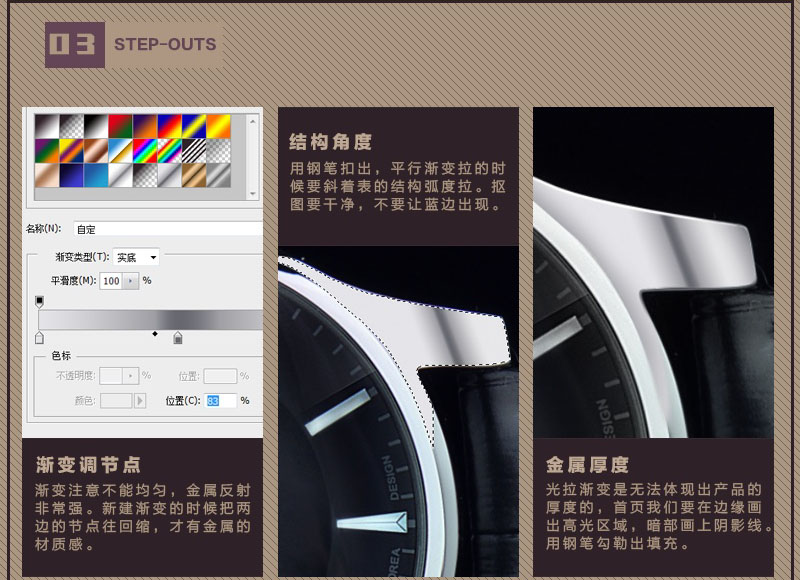800x580 pixels.
Task: Pick the bottom-row black-to-transparent preset
Action: (x=145, y=175)
